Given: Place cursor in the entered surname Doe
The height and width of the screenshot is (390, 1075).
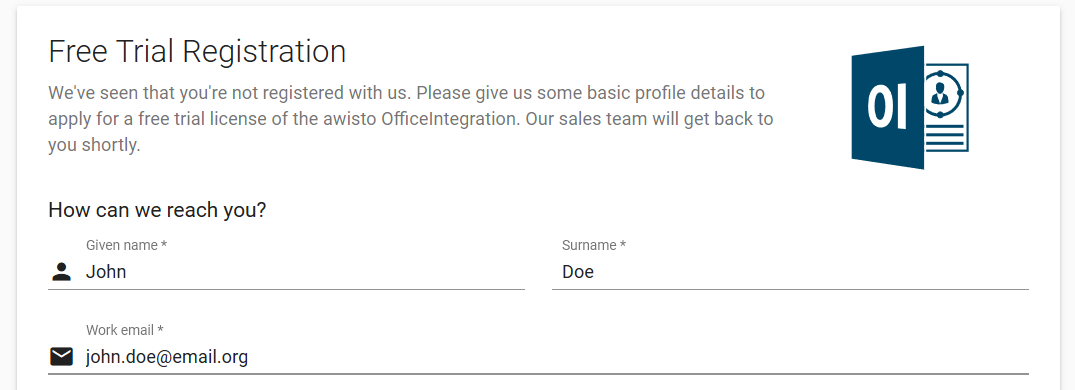Looking at the screenshot, I should point(578,272).
